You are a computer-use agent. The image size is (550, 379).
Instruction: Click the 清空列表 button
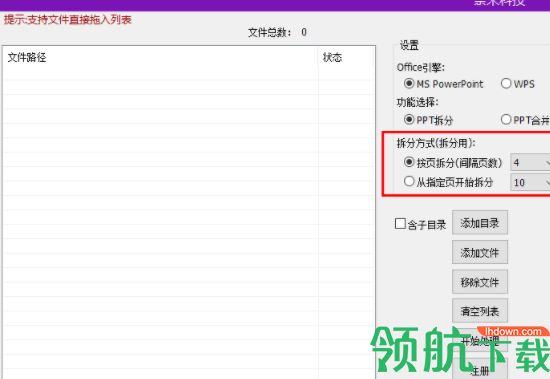click(x=479, y=311)
